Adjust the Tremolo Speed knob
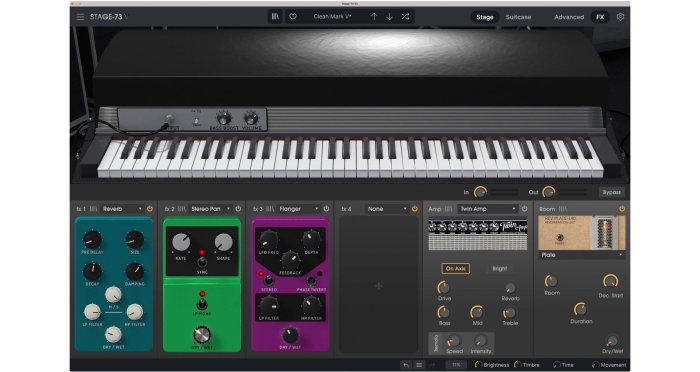Screen dimensions: 700x372 [x=454, y=341]
